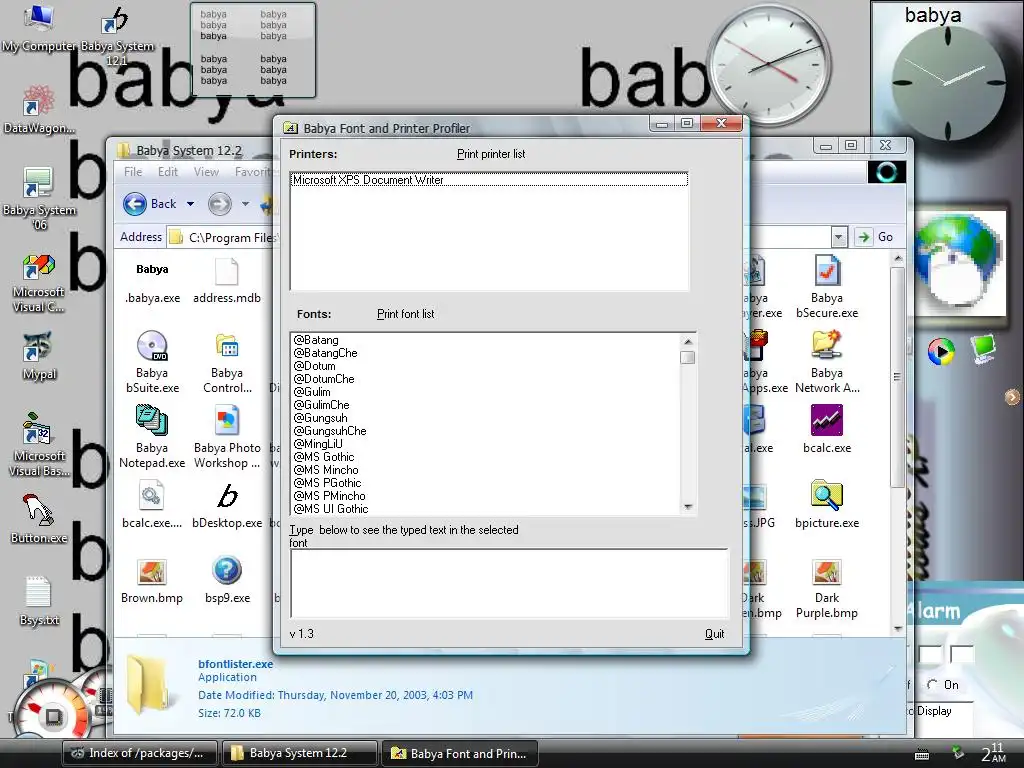The image size is (1024, 768).
Task: Select Microsoft XPS Document Writer printer
Action: tap(489, 180)
